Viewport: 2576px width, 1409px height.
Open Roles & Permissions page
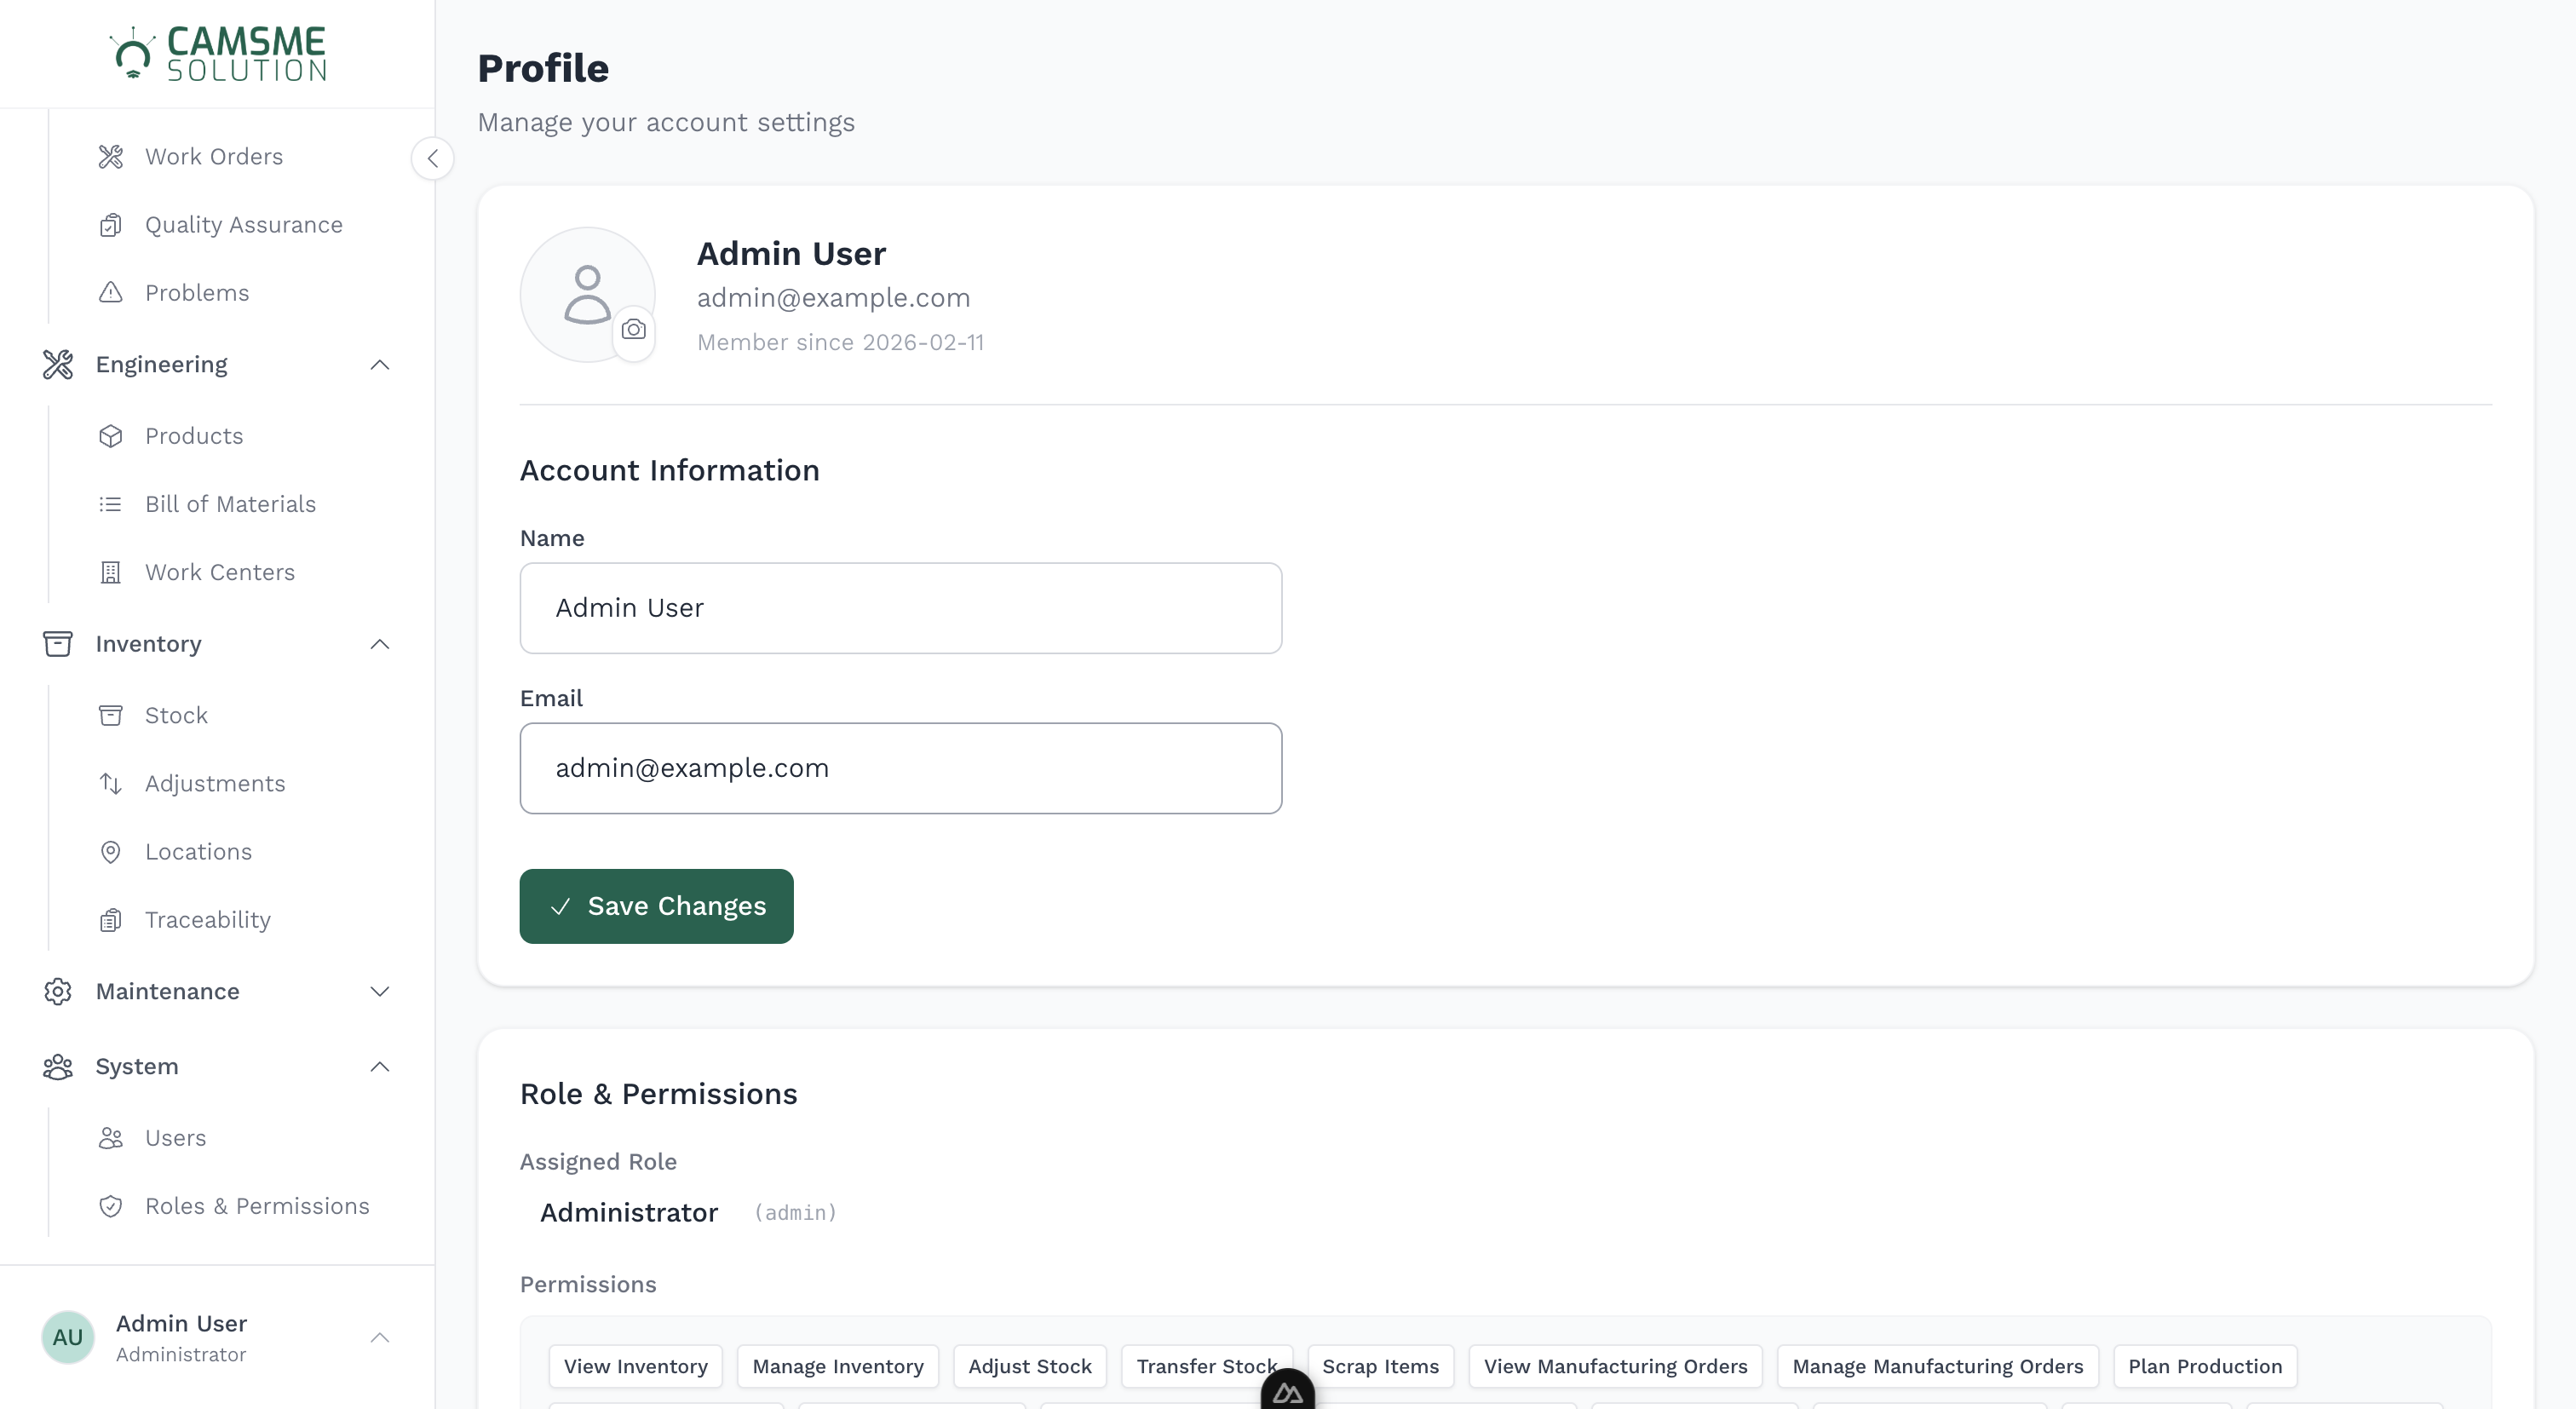[256, 1206]
